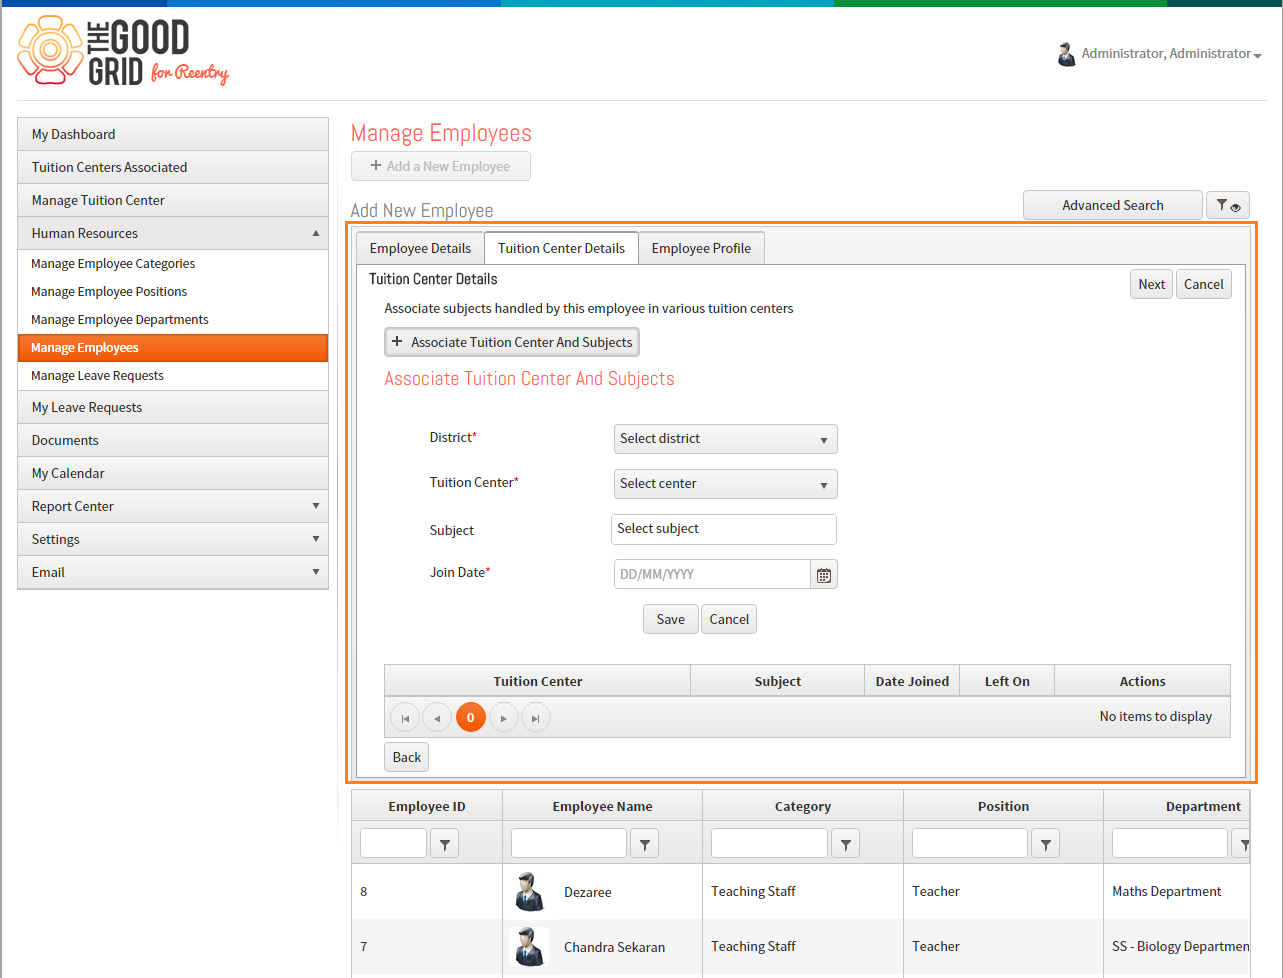This screenshot has height=978, width=1283.
Task: Toggle the filter visibility eye button
Action: [1228, 206]
